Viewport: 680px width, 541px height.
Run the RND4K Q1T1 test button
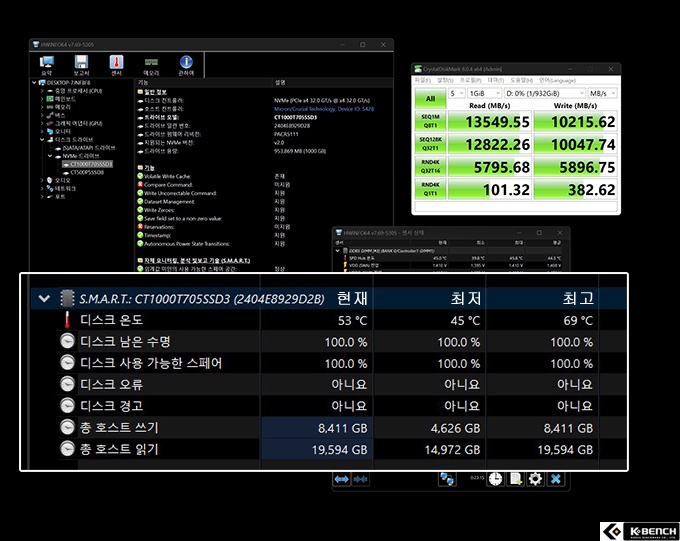click(430, 189)
